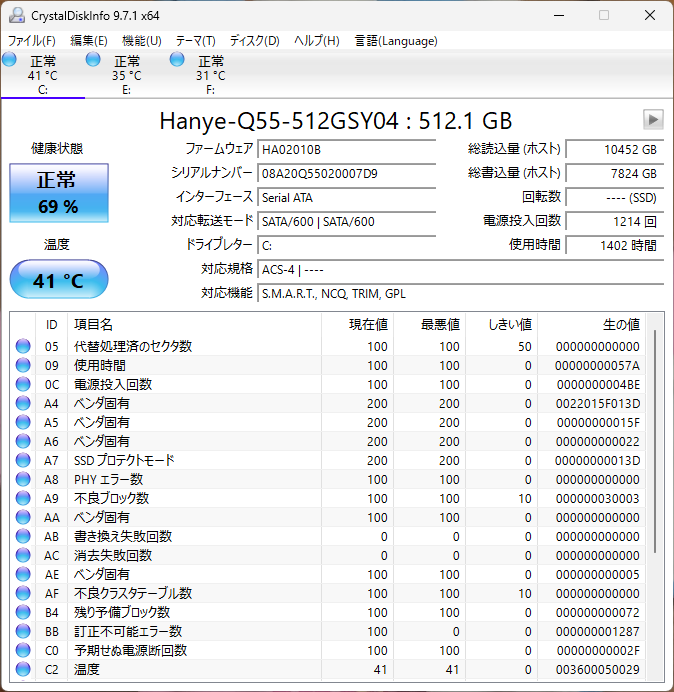Click the status icon for attribute A5
Image resolution: width=674 pixels, height=692 pixels.
coord(23,422)
